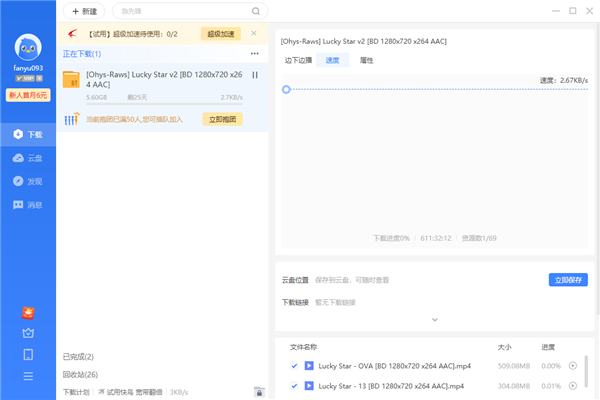The height and width of the screenshot is (400, 600).
Task: Switch to the 边下边播 tab
Action: (x=298, y=60)
